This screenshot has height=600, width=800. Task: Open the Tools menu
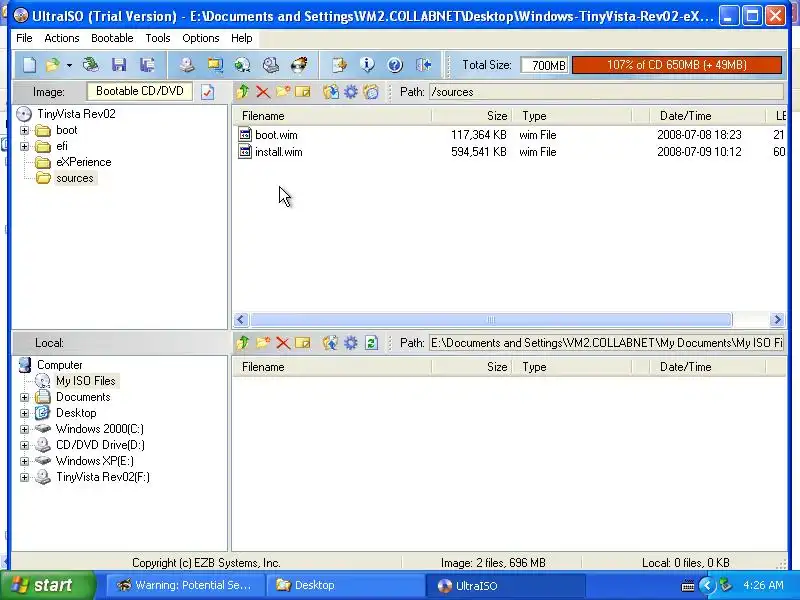pos(158,38)
